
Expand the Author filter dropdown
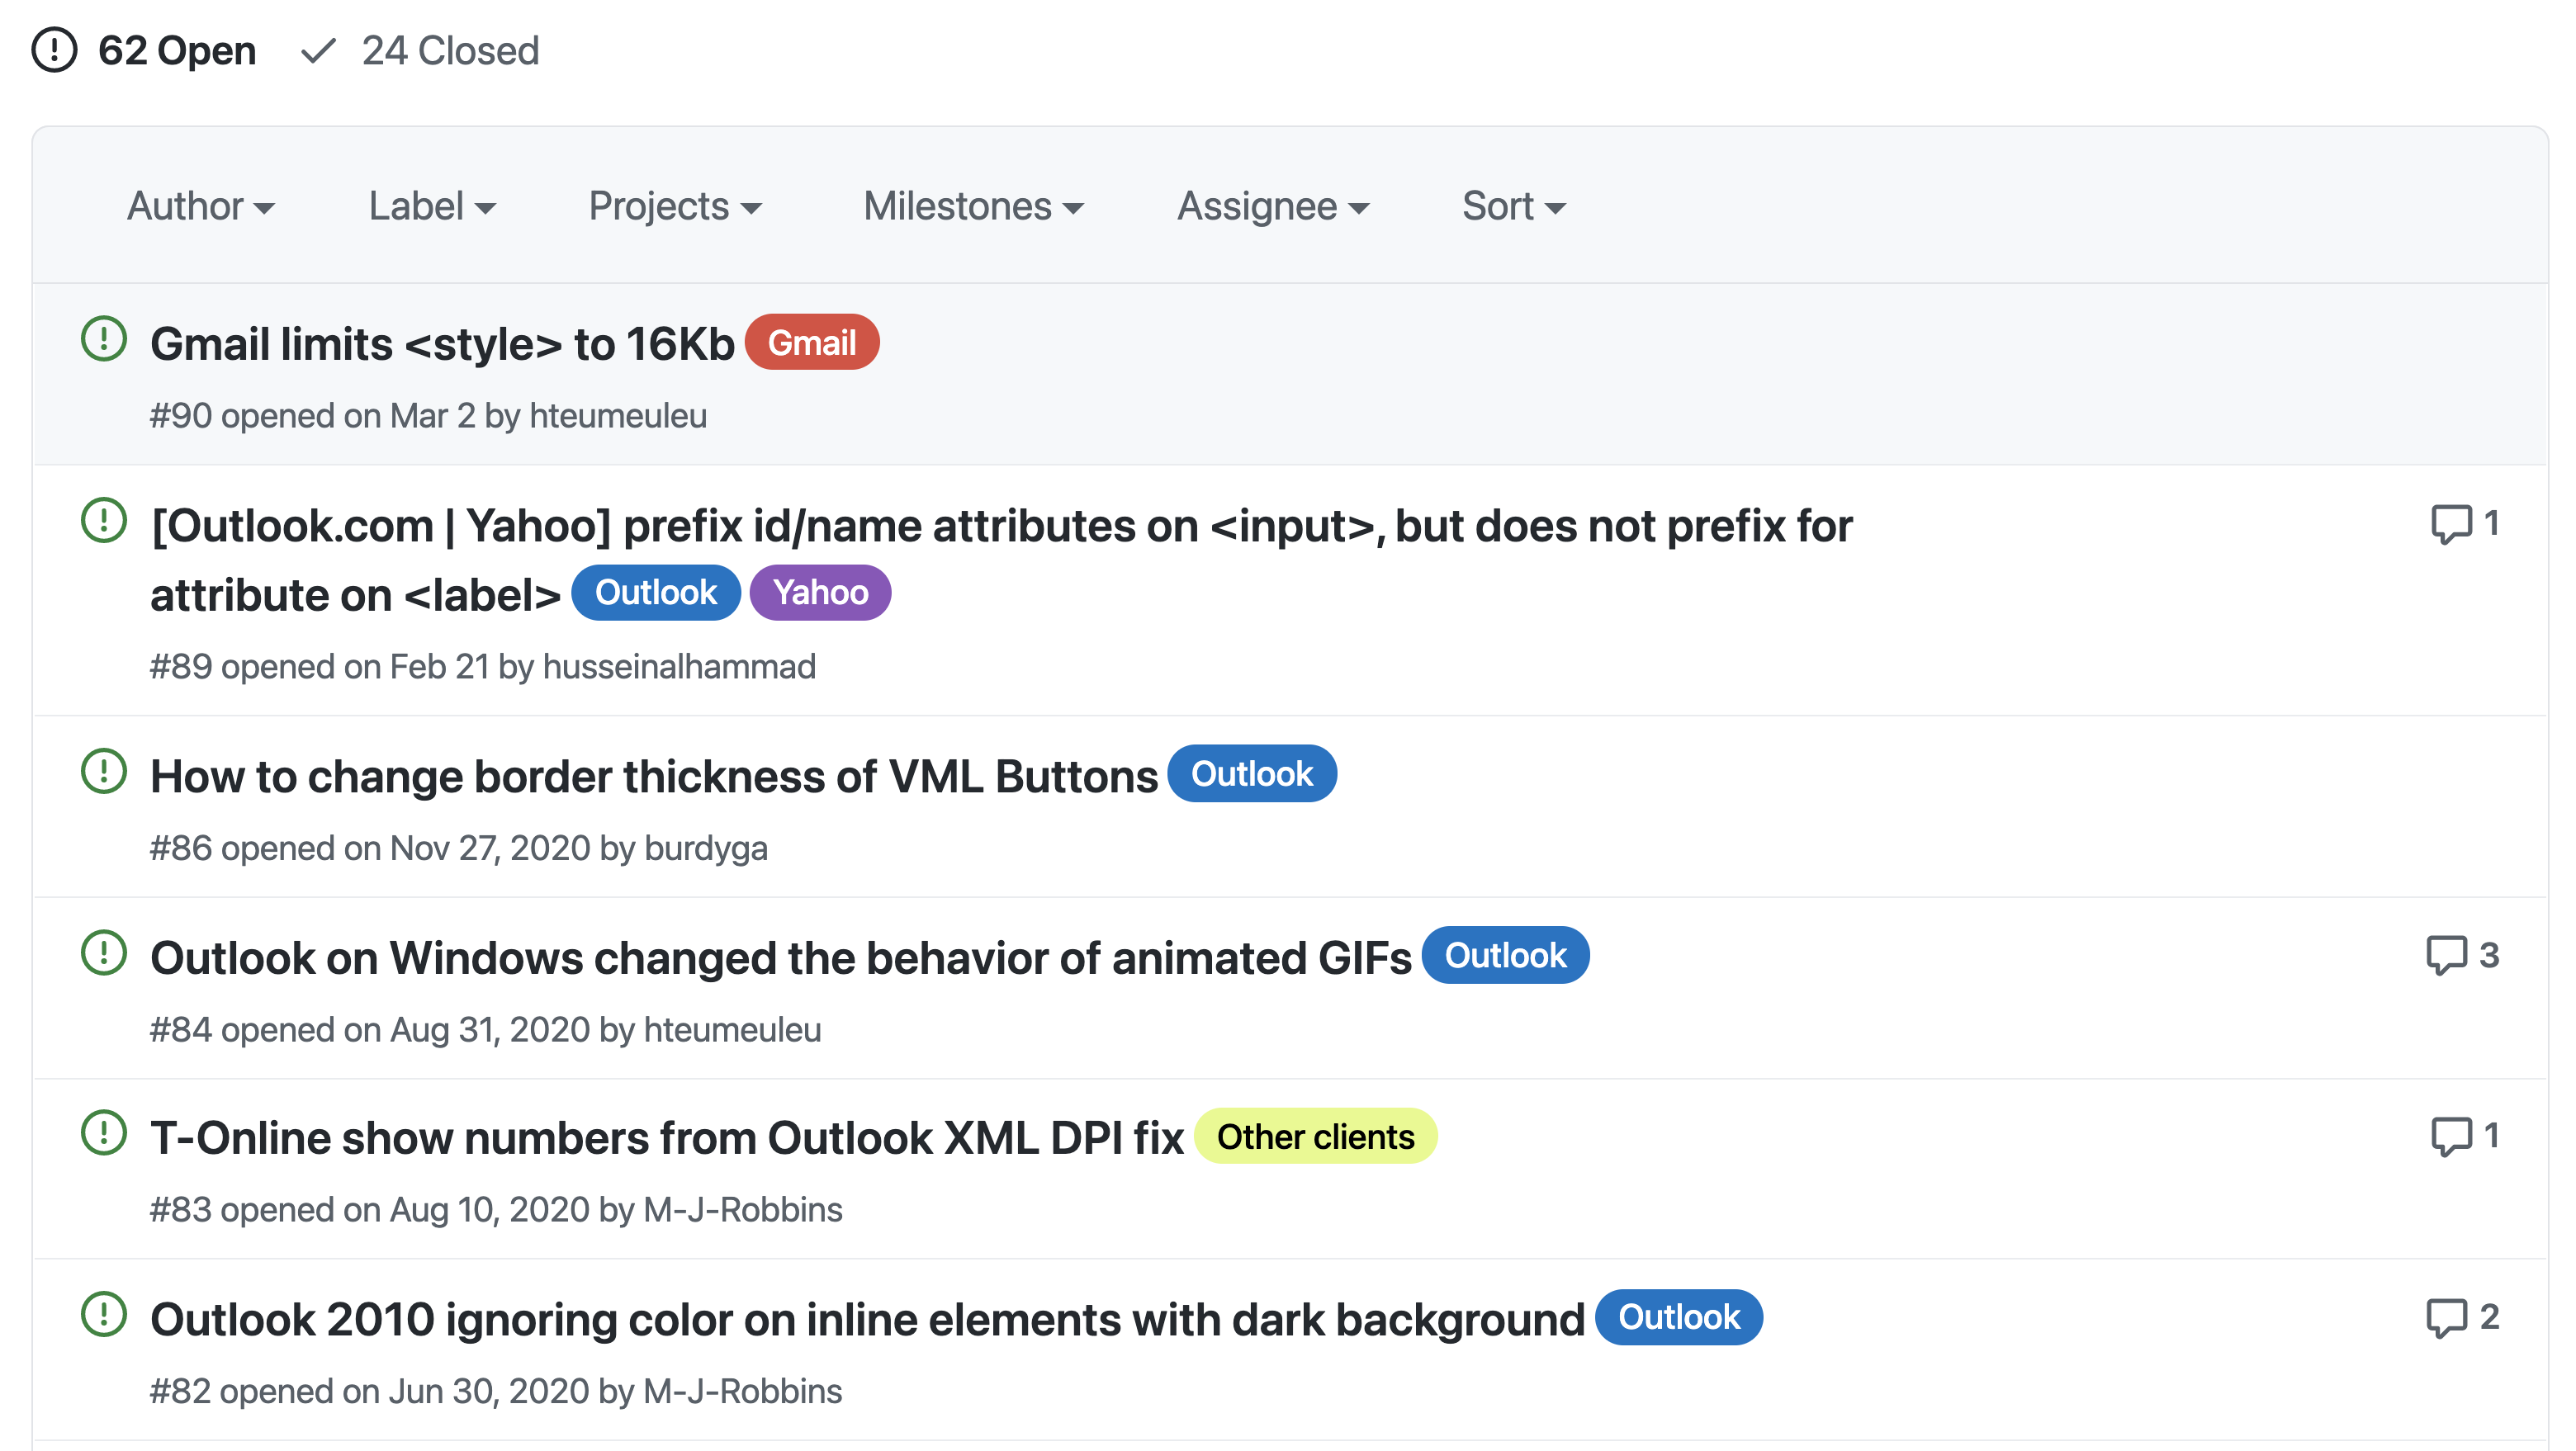(x=200, y=206)
